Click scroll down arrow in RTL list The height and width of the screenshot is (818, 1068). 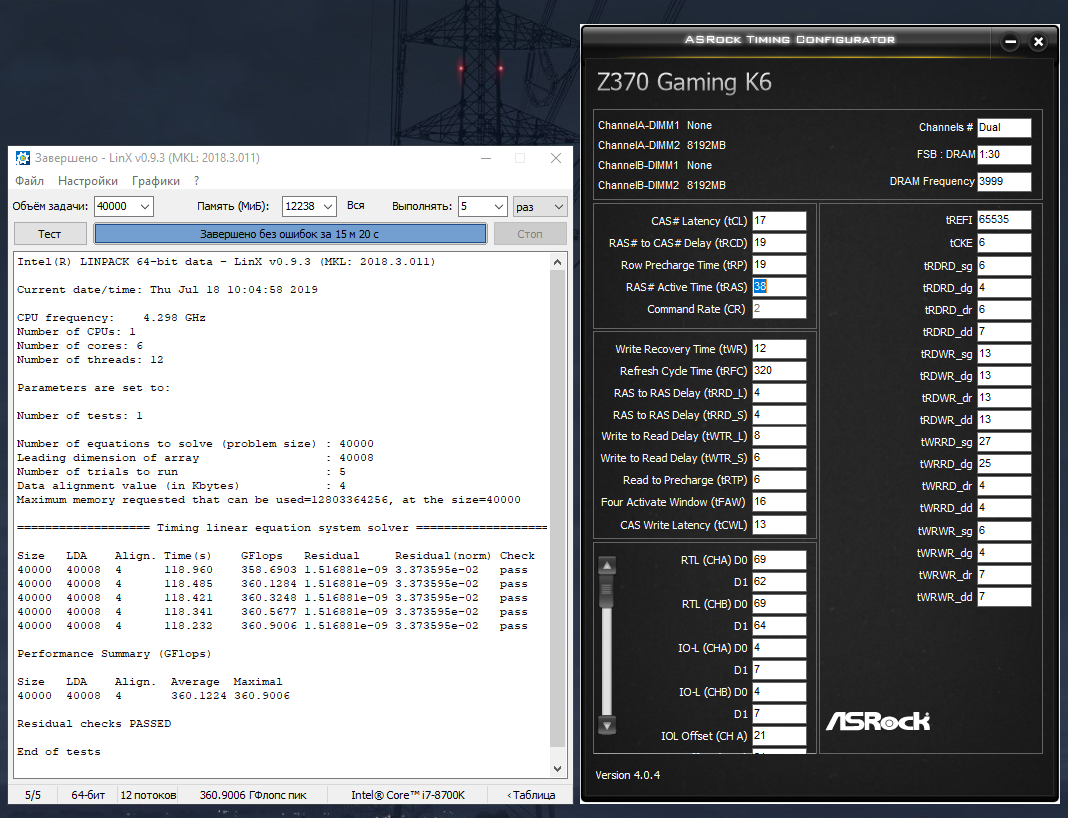[607, 724]
